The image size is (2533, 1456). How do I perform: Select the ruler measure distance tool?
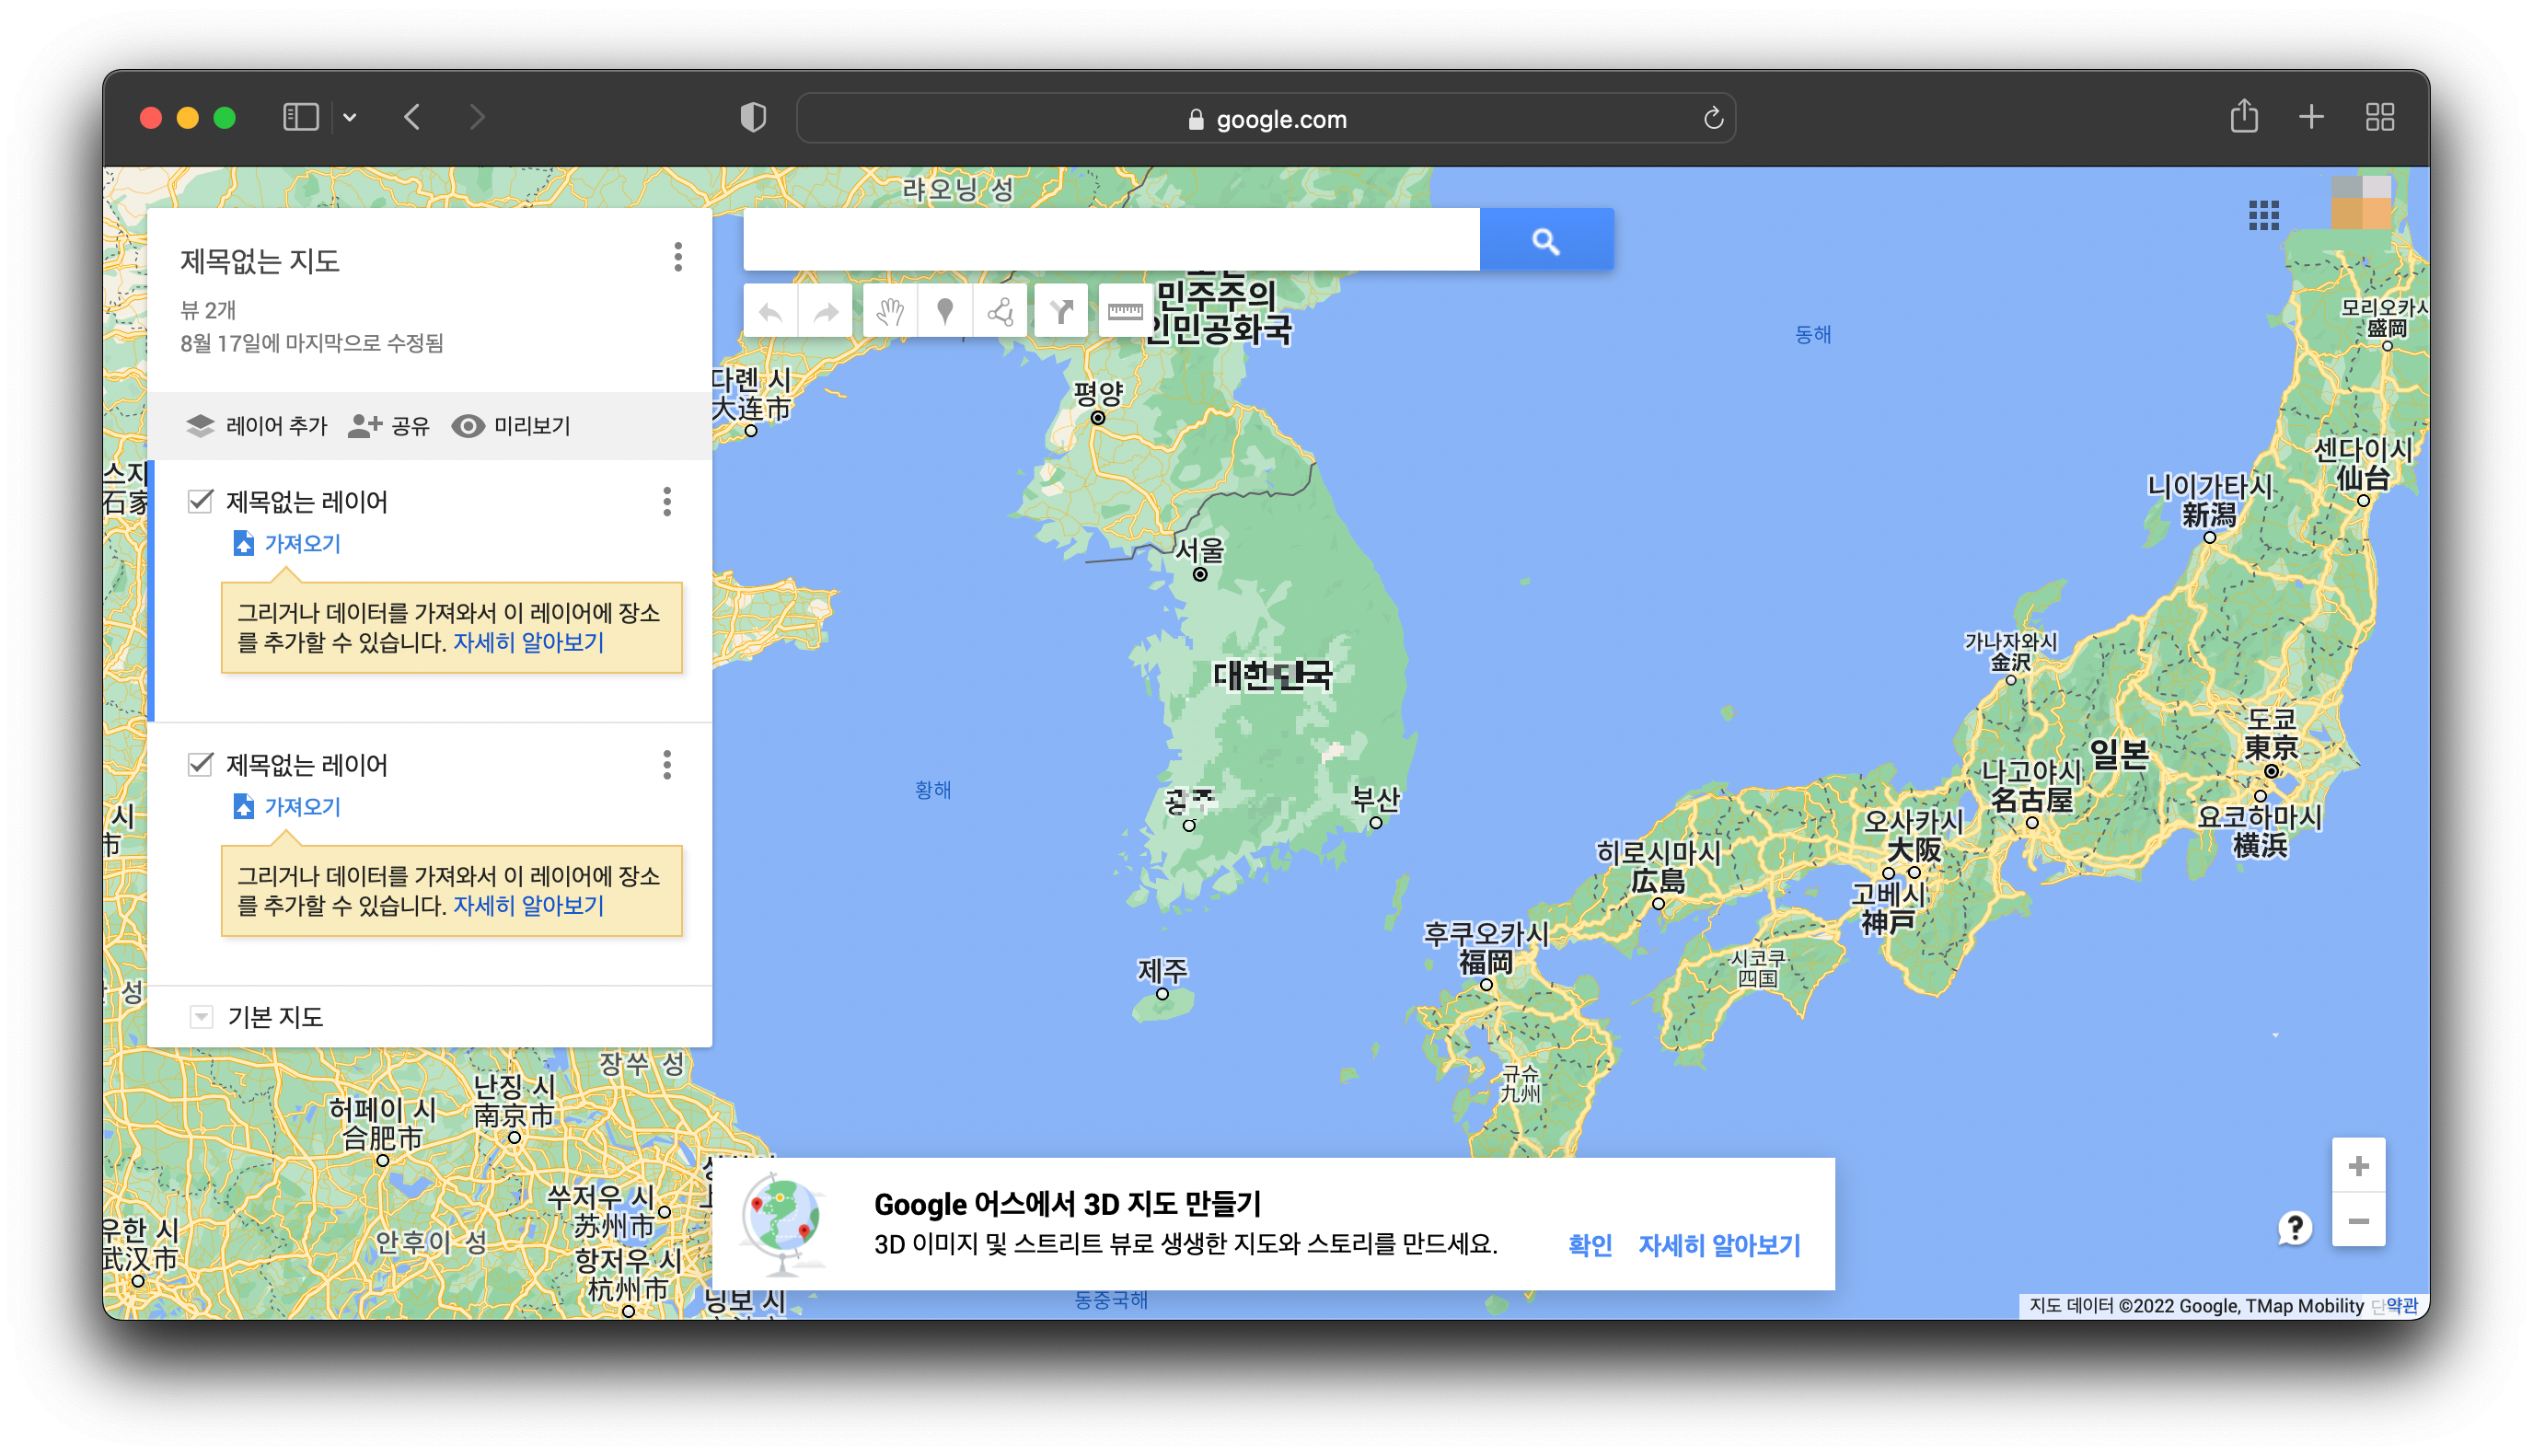point(1124,313)
